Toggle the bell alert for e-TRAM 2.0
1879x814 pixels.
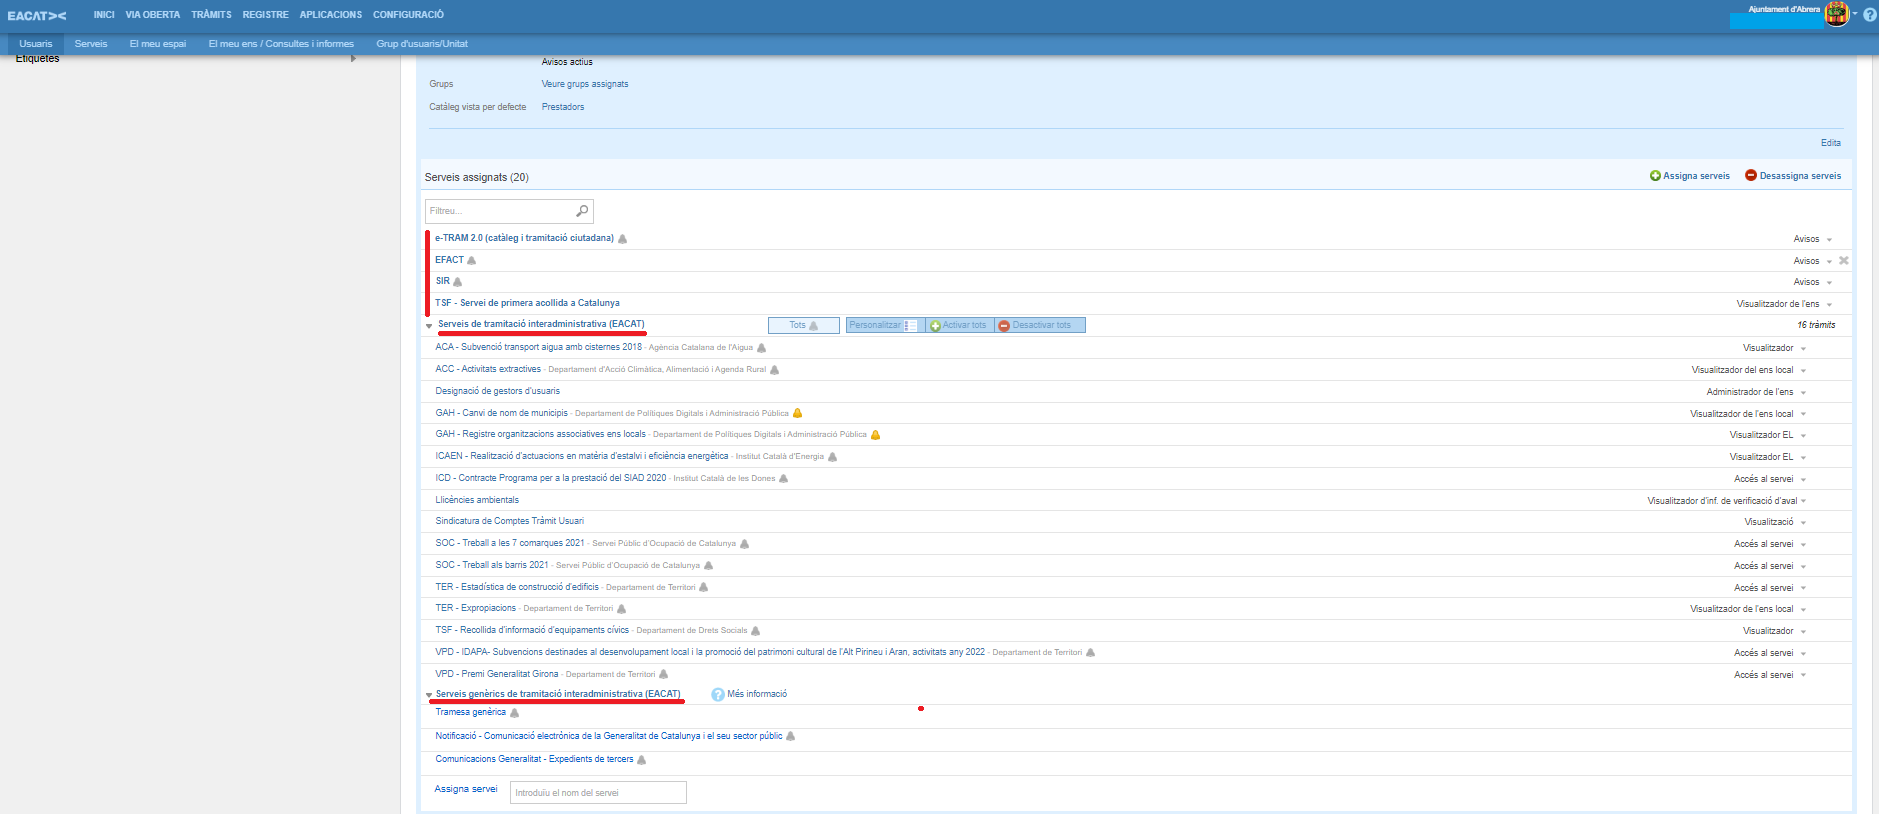coord(623,239)
